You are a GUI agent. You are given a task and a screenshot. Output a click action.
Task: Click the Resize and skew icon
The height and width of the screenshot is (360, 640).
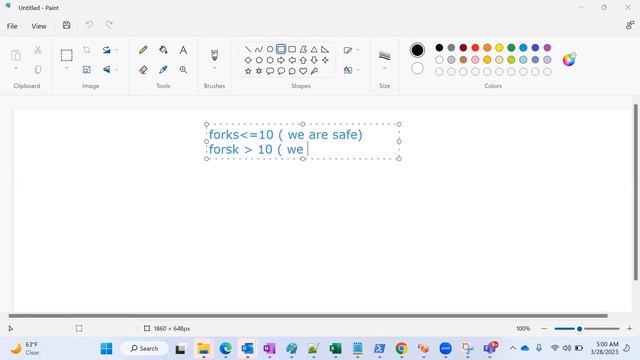click(x=87, y=70)
